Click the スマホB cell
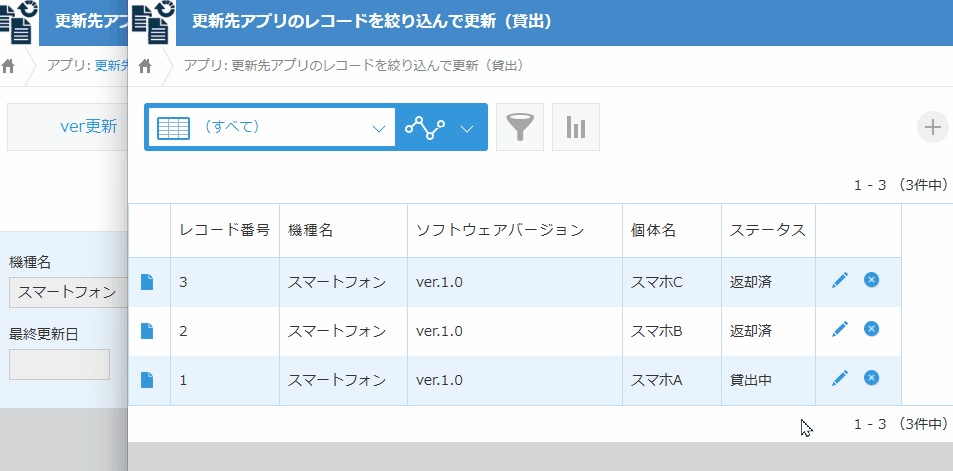The height and width of the screenshot is (471, 953). 672,331
